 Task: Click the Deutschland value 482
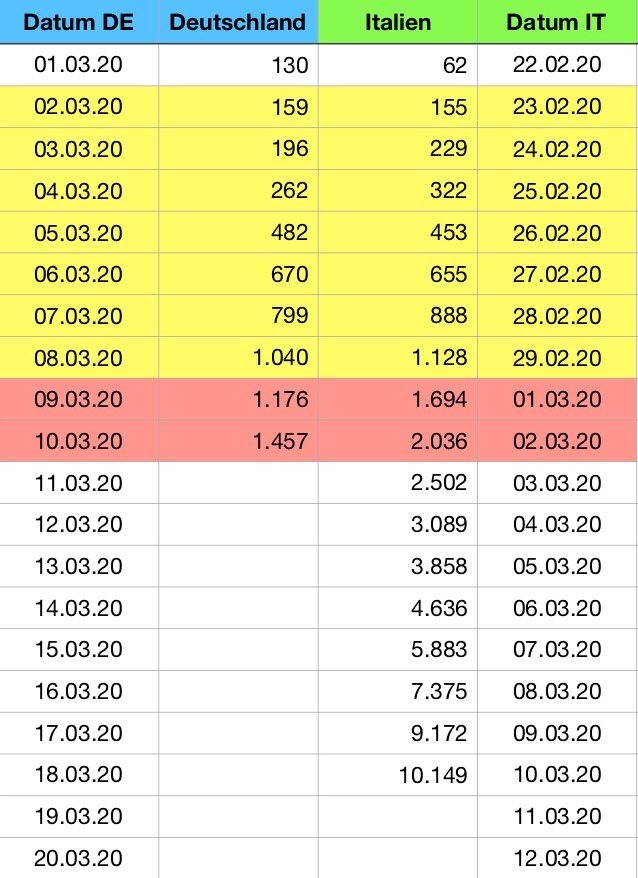[x=238, y=232]
